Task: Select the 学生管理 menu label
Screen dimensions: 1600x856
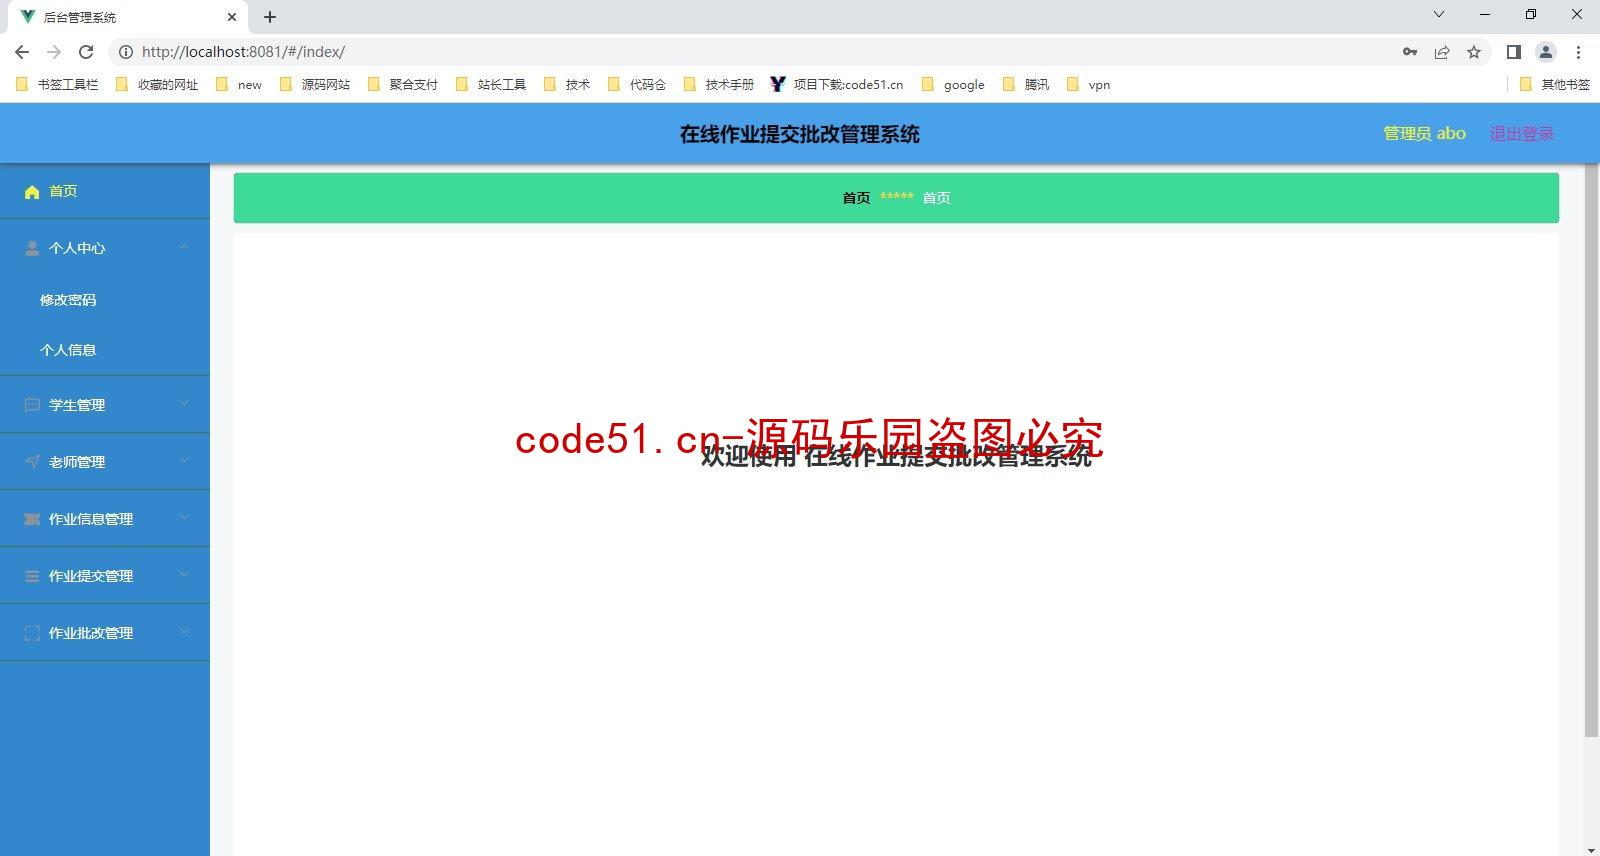Action: [77, 405]
